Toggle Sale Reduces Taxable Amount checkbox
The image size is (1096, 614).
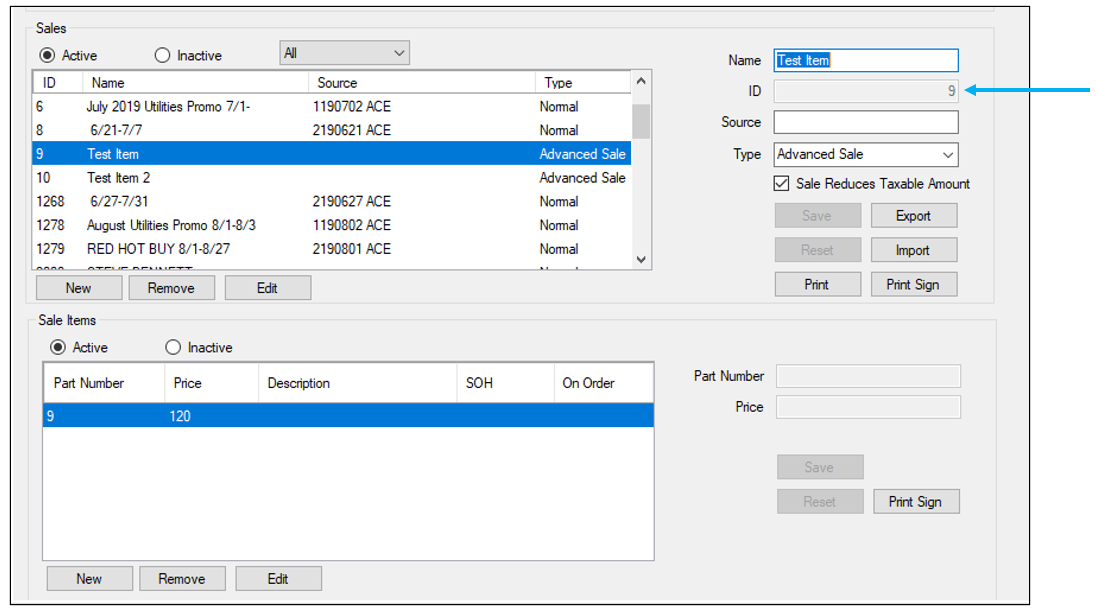783,184
